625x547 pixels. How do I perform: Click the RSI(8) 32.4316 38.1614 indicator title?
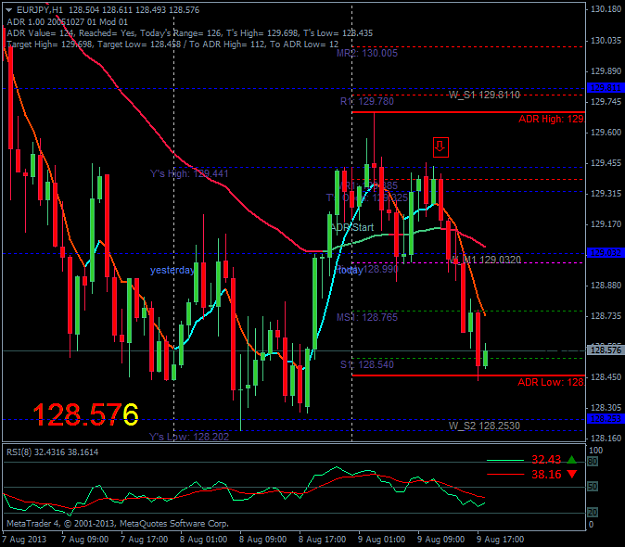[x=52, y=452]
